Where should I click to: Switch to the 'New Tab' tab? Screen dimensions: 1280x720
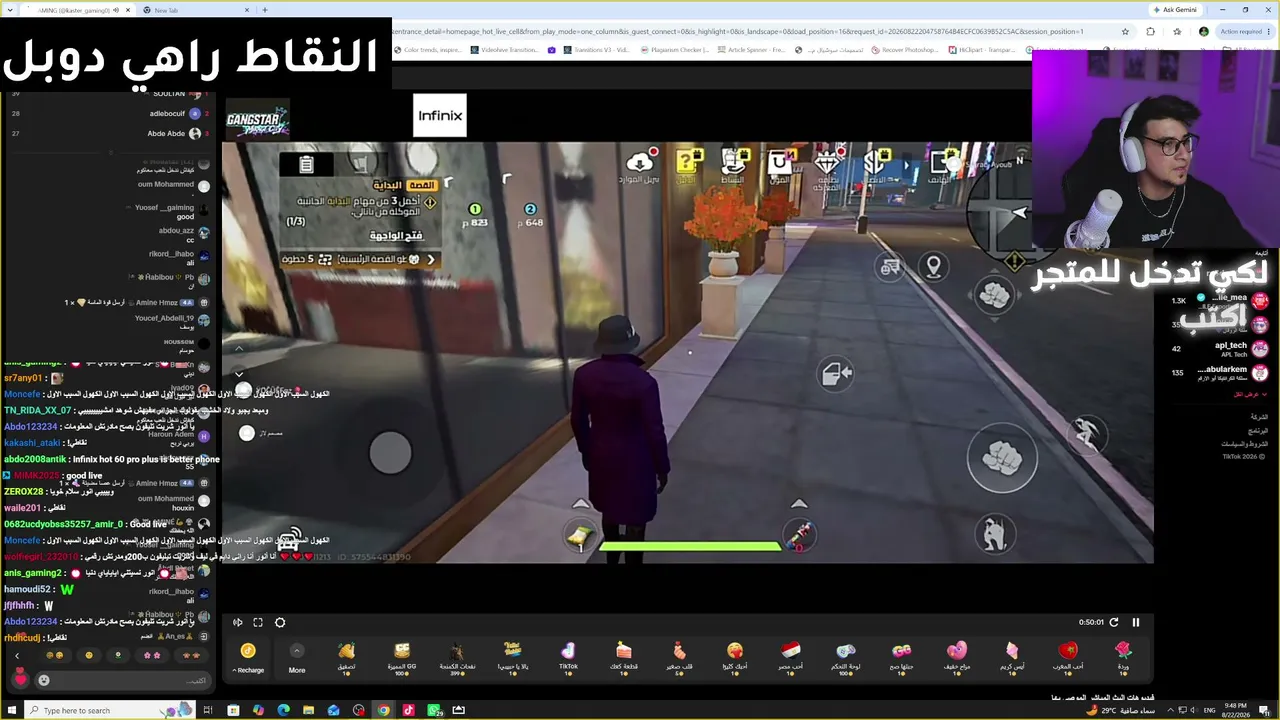195,10
